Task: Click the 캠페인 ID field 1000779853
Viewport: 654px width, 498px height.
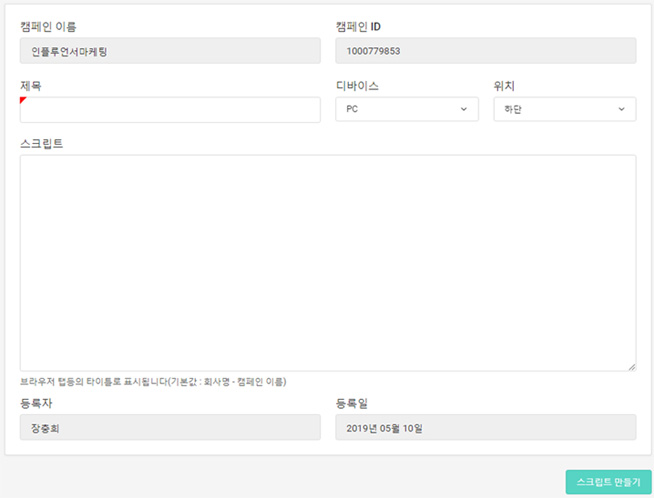Action: (x=486, y=51)
